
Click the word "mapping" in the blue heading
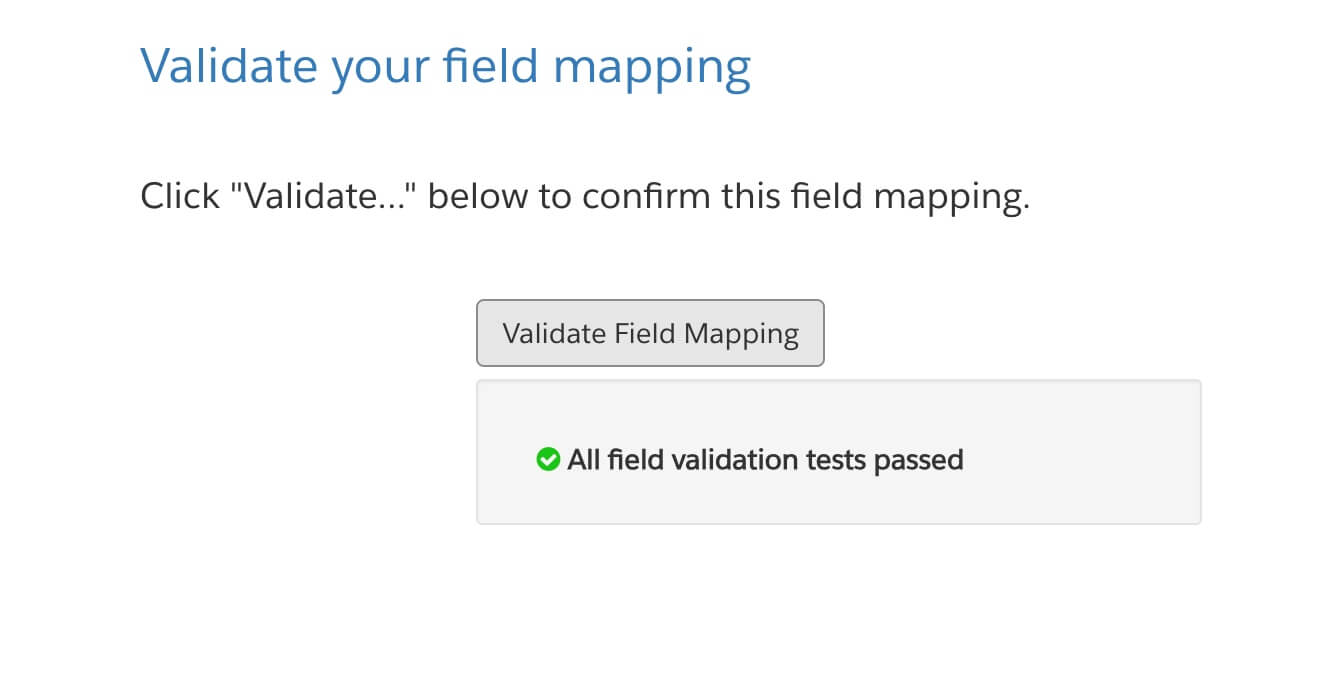[x=652, y=68]
